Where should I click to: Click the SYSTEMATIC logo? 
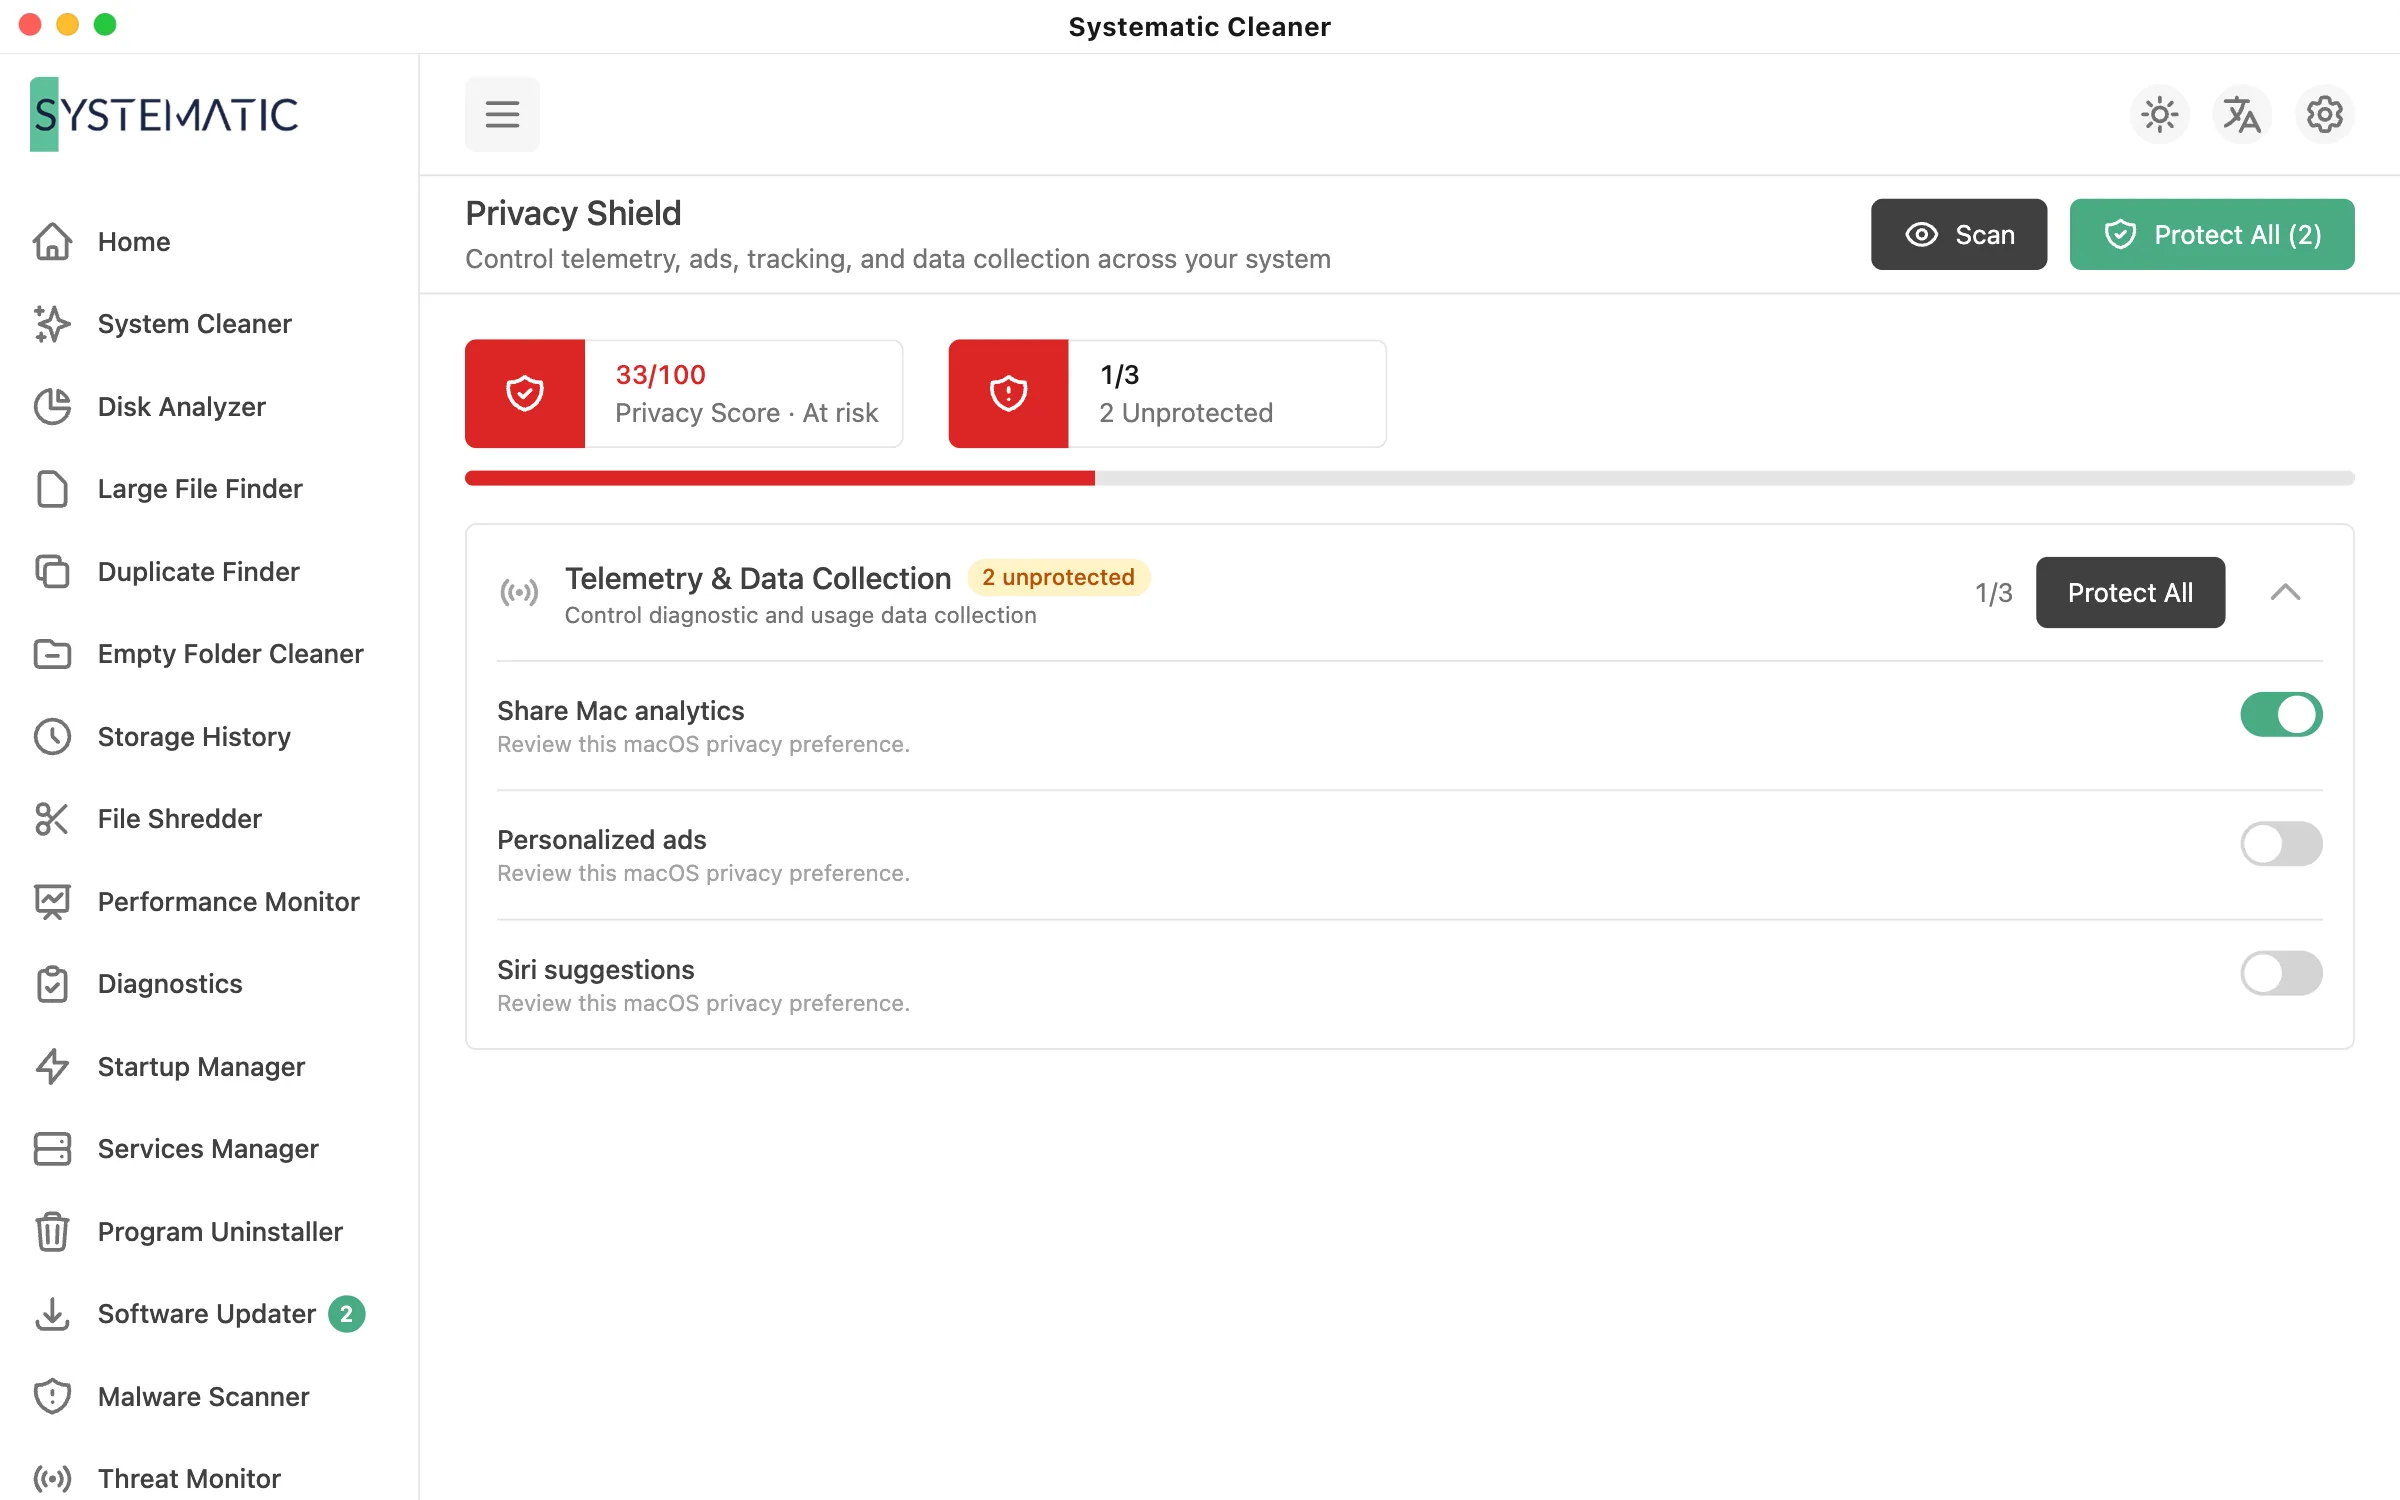pos(164,114)
